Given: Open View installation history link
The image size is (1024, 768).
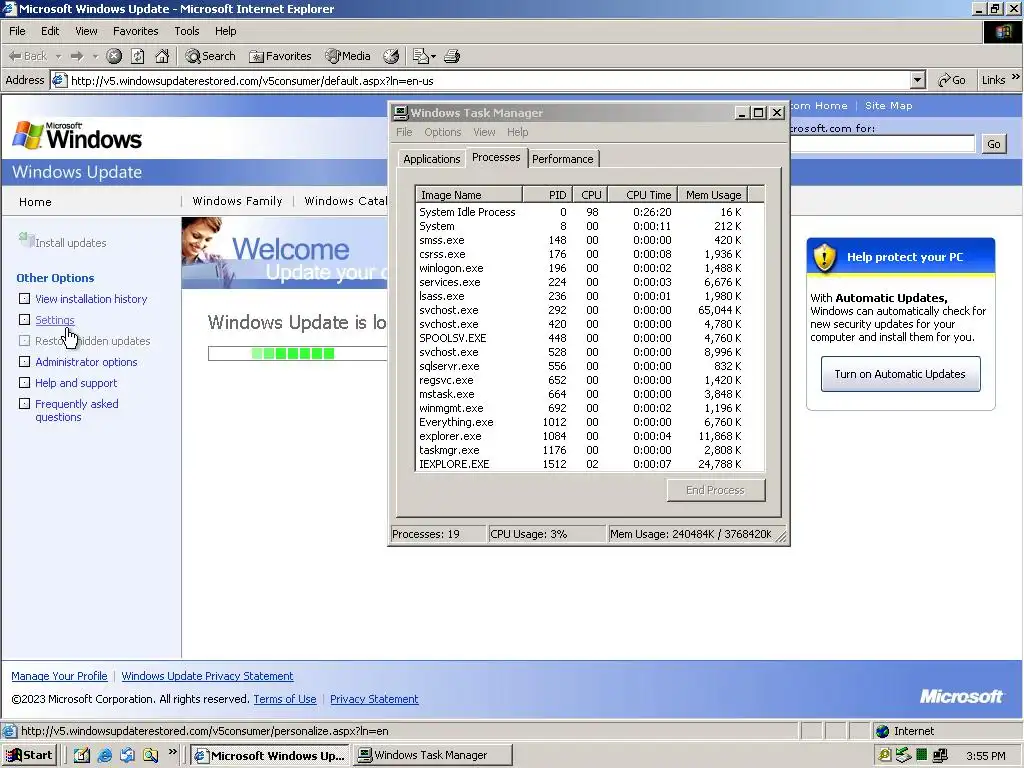Looking at the screenshot, I should coord(91,299).
